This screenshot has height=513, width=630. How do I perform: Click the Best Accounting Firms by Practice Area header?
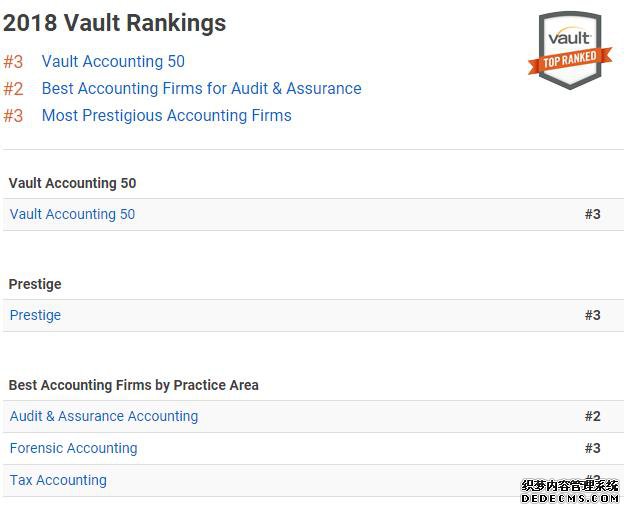[x=133, y=385]
